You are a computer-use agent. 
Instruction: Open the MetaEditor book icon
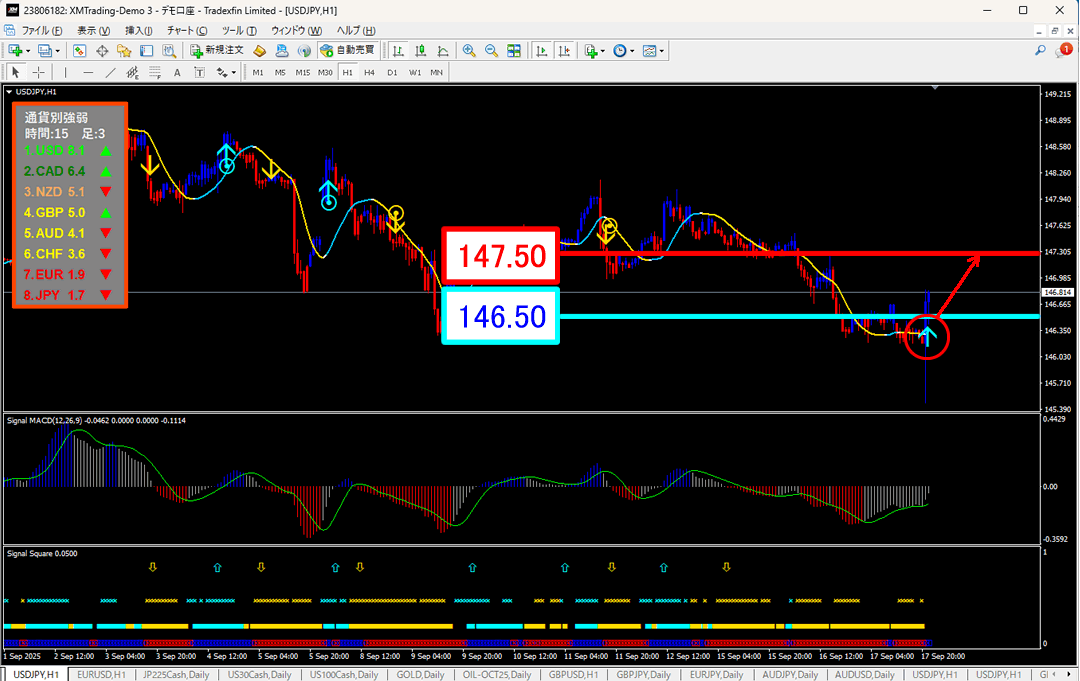click(260, 51)
